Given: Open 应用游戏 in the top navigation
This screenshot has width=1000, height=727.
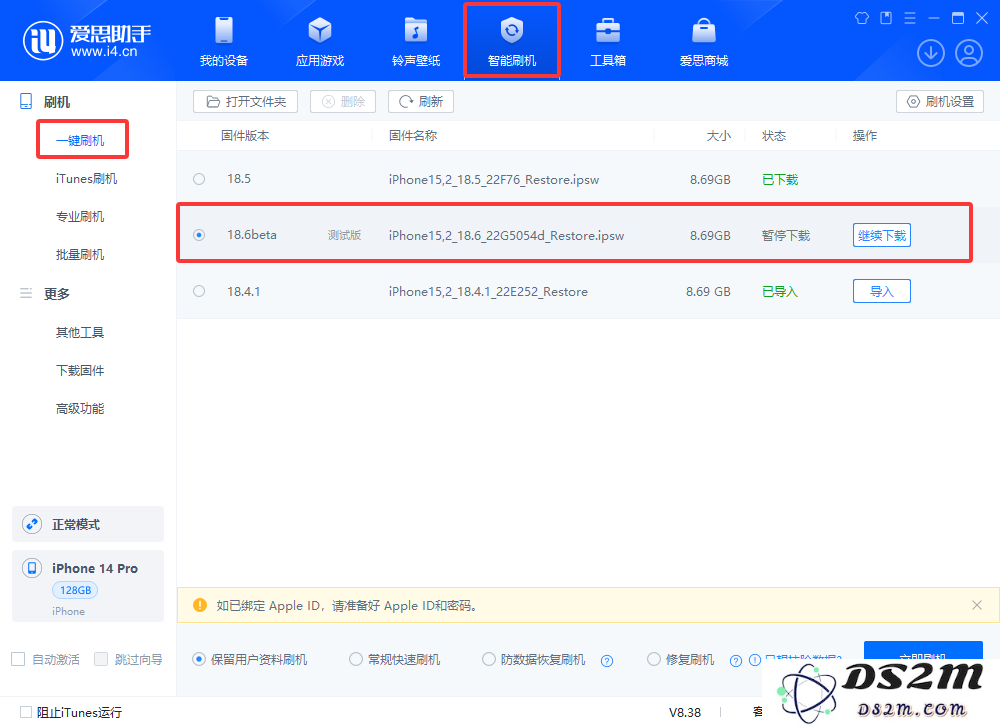Looking at the screenshot, I should tap(320, 42).
